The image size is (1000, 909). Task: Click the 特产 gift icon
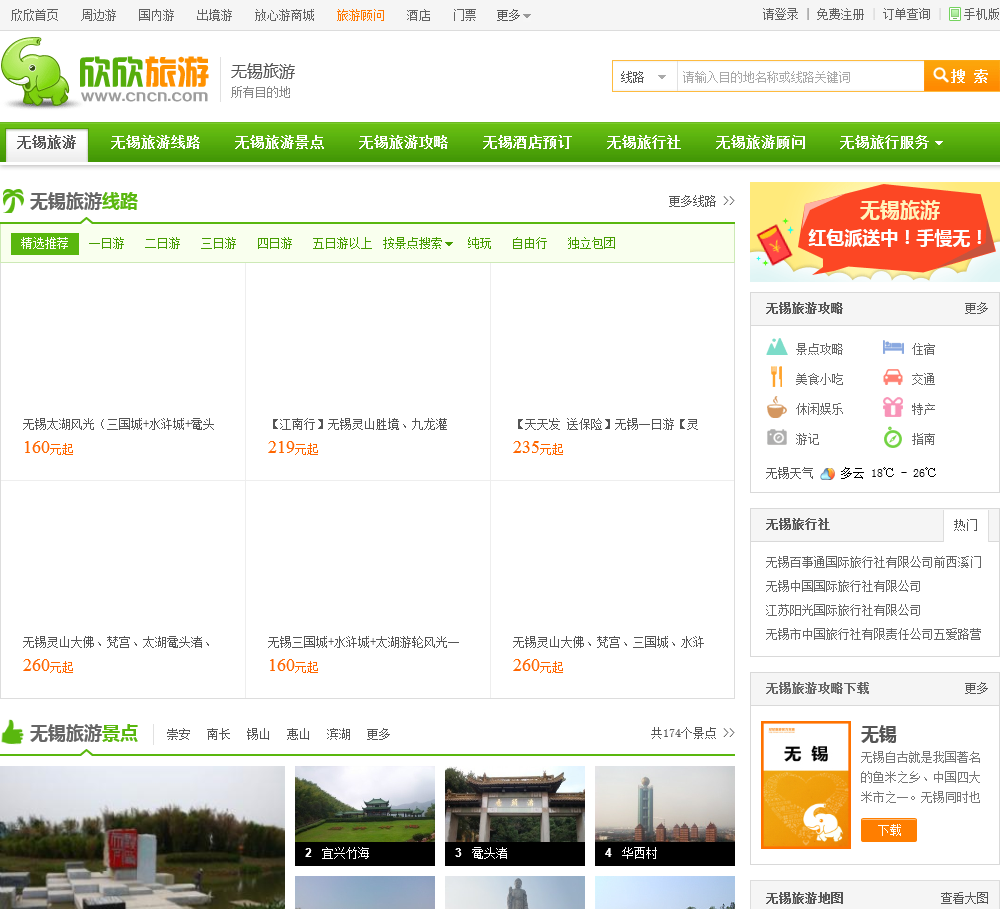point(893,407)
